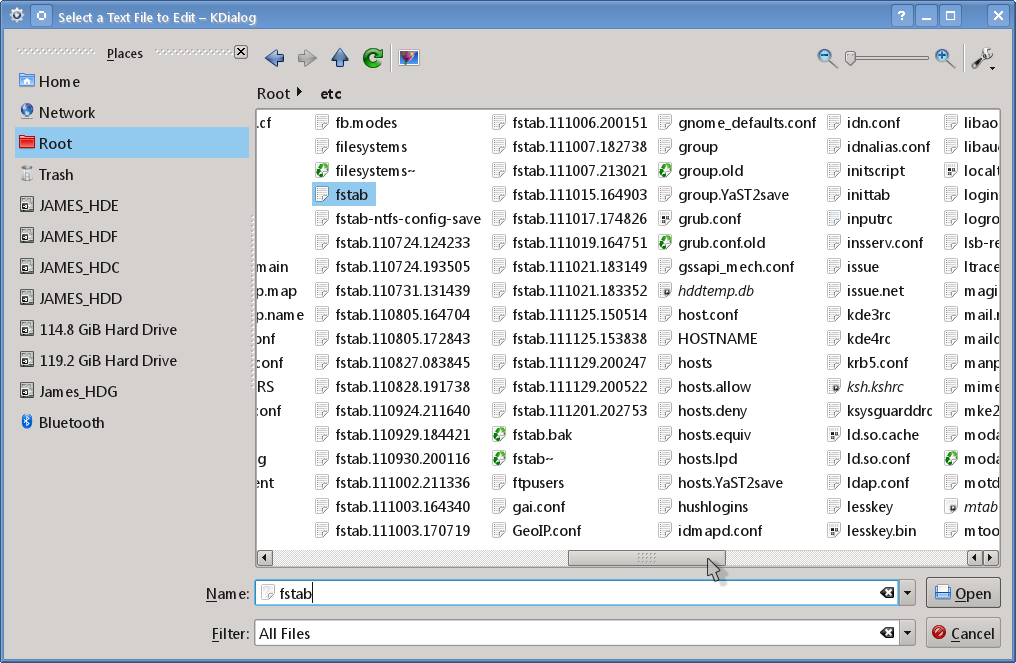Open Trash in Places

pos(132,174)
